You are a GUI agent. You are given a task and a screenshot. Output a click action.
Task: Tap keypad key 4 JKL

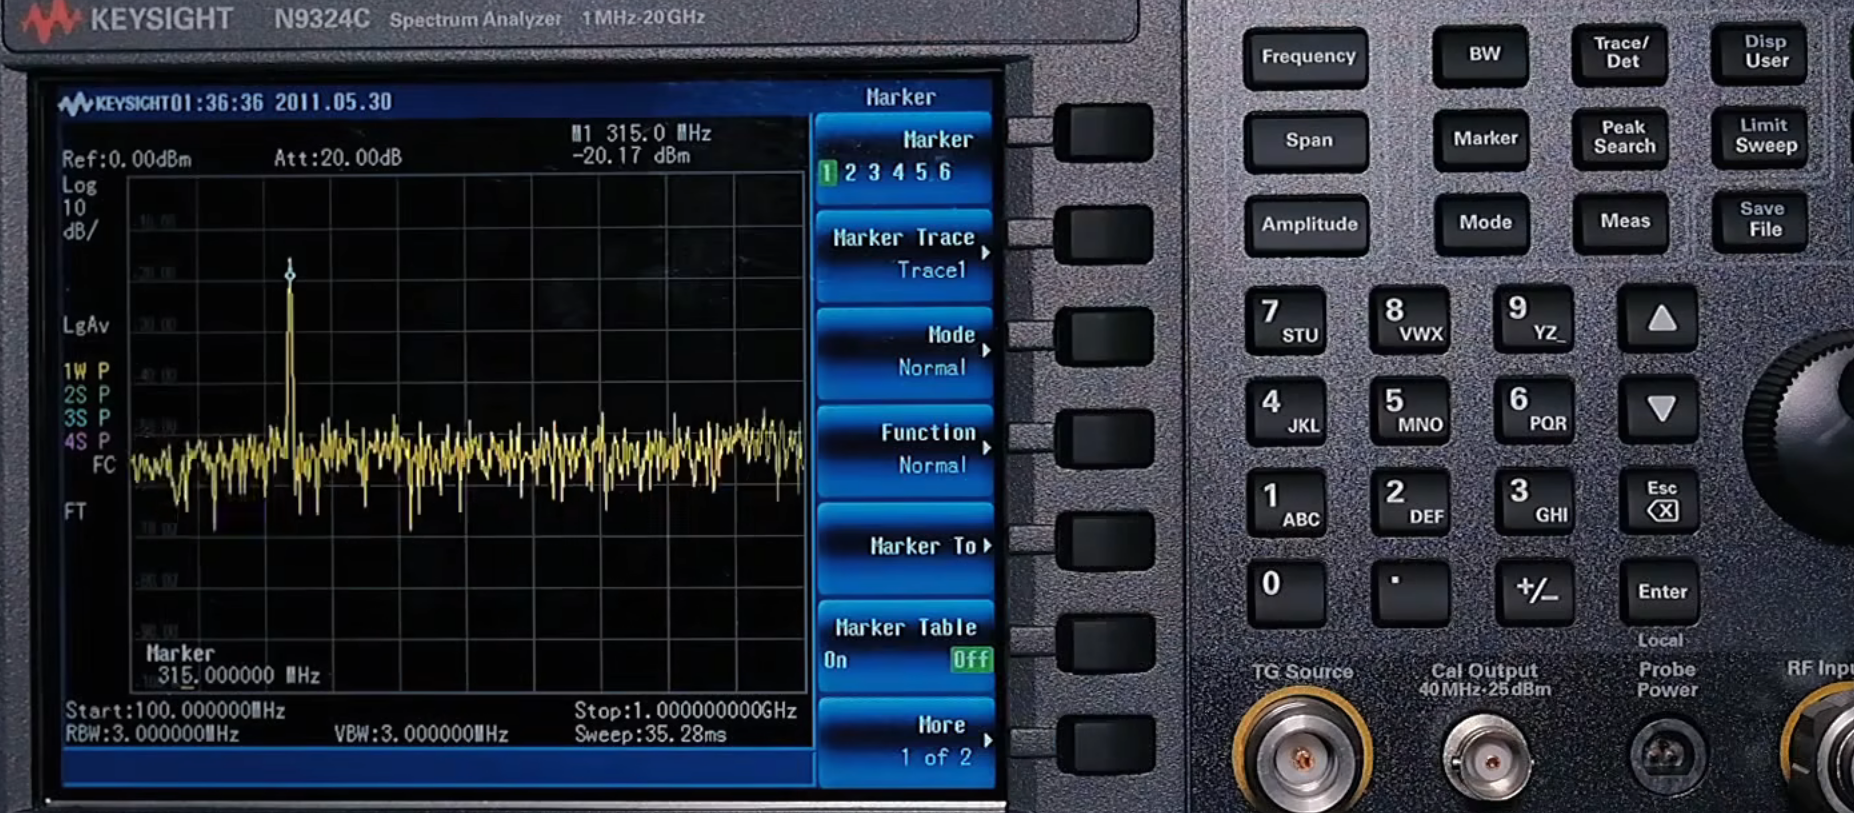coord(1286,411)
